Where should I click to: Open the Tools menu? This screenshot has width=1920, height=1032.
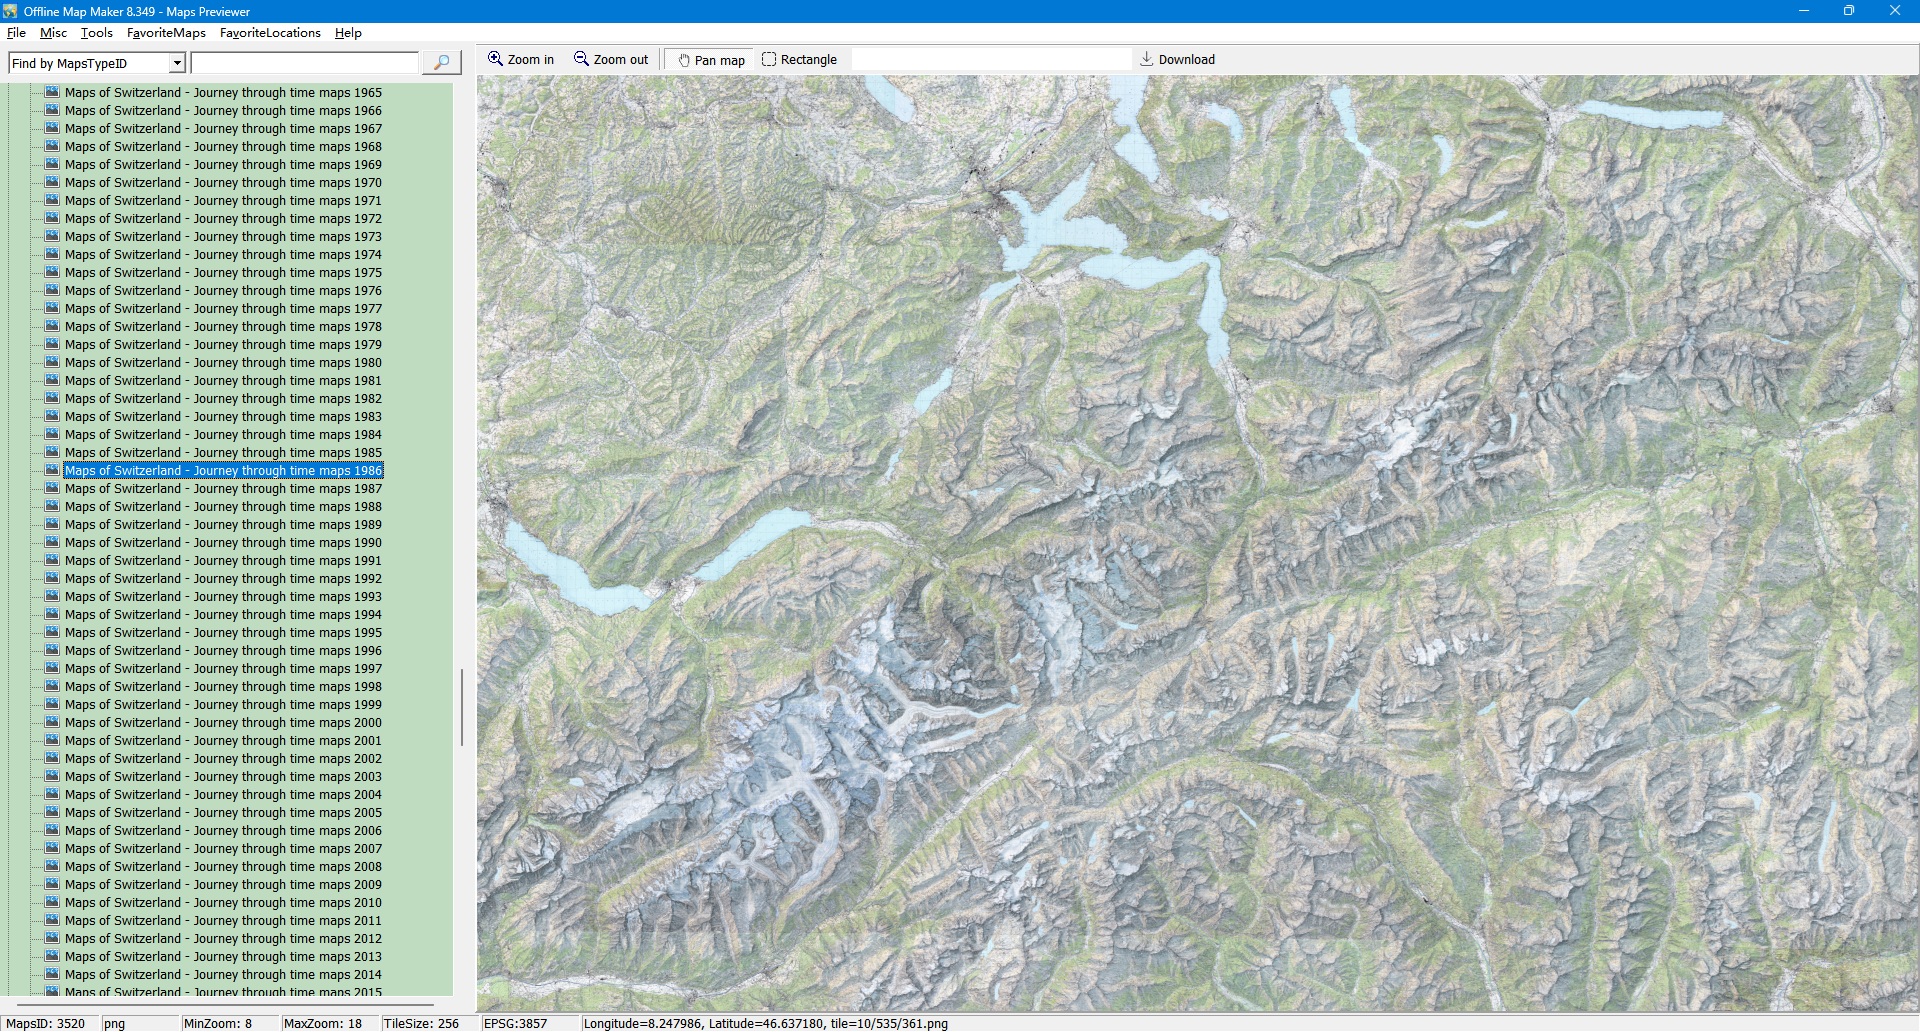pyautogui.click(x=96, y=33)
